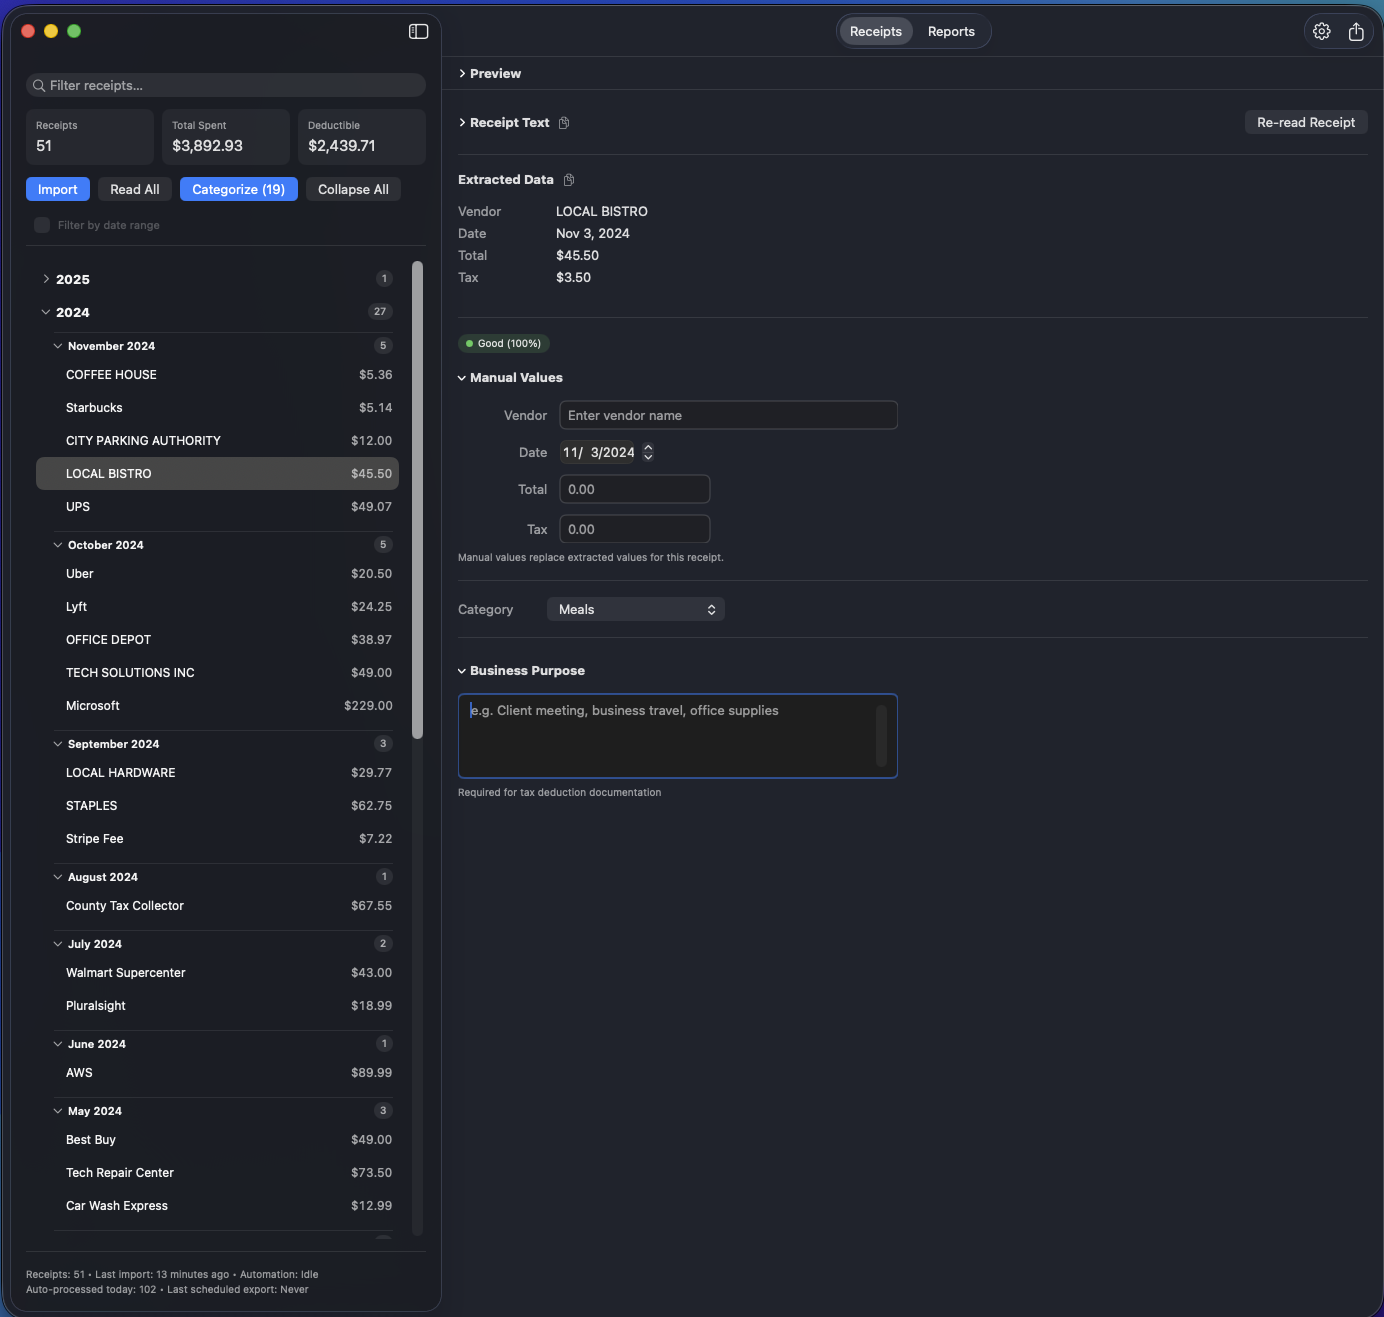The image size is (1384, 1317).
Task: Toggle the sidebar visibility icon
Action: coord(417,31)
